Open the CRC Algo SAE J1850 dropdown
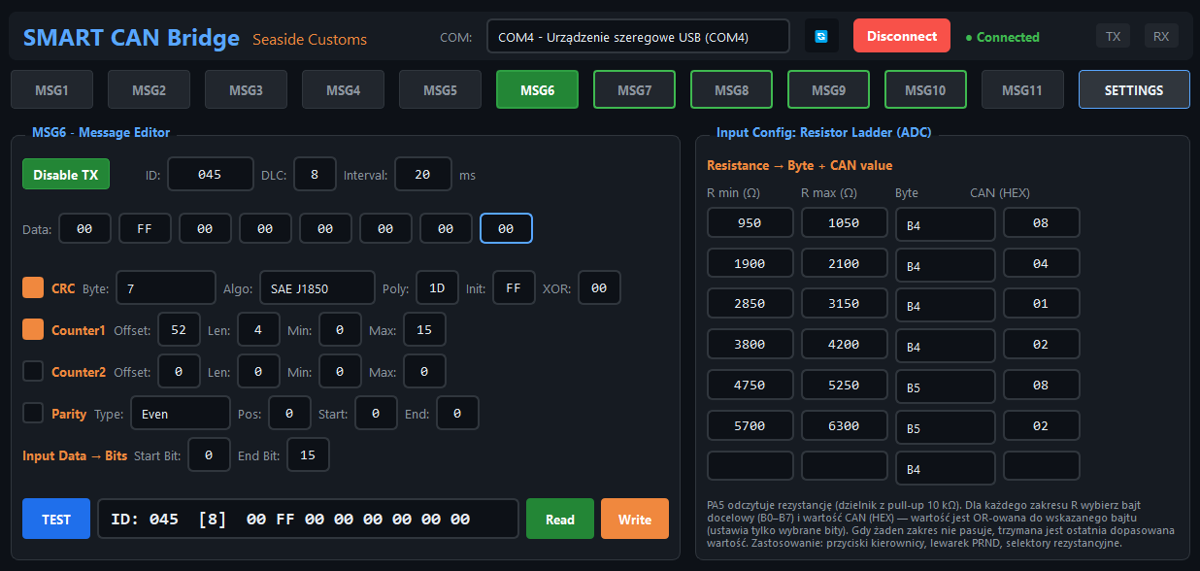Image resolution: width=1200 pixels, height=571 pixels. tap(317, 288)
